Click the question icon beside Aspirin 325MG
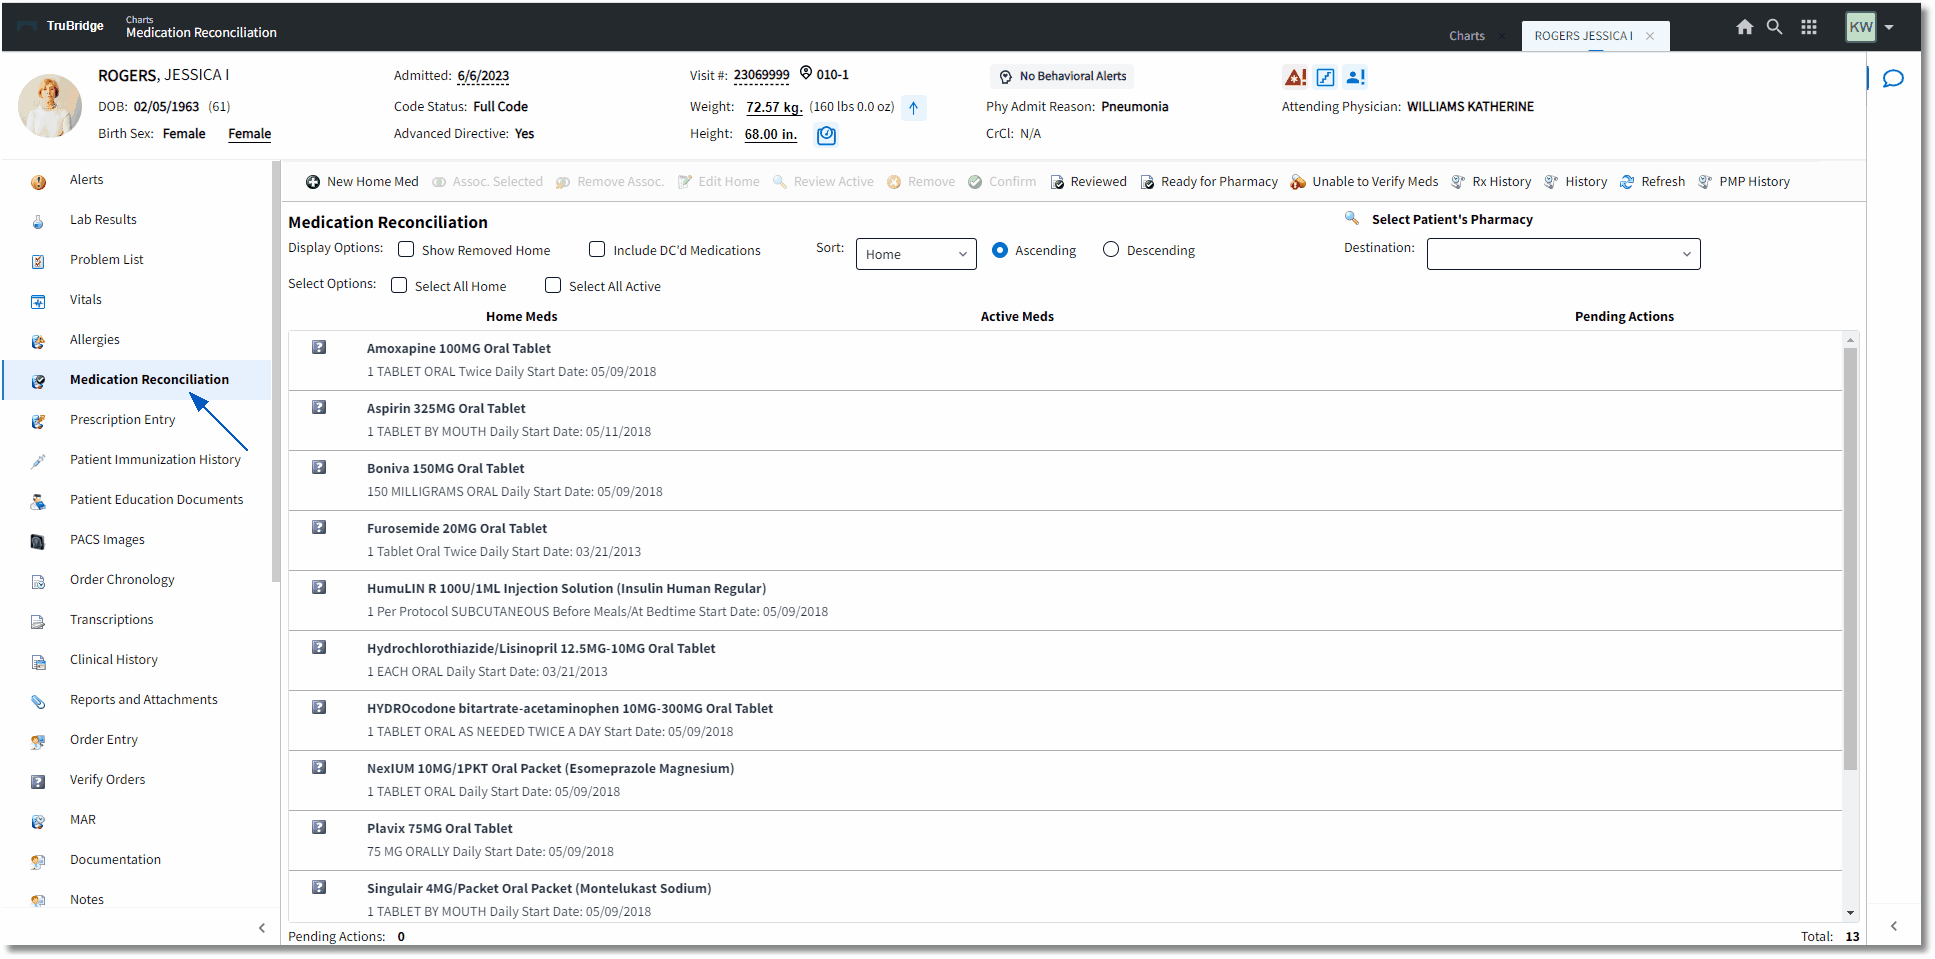Screen dimensions: 1935x959 coord(319,407)
